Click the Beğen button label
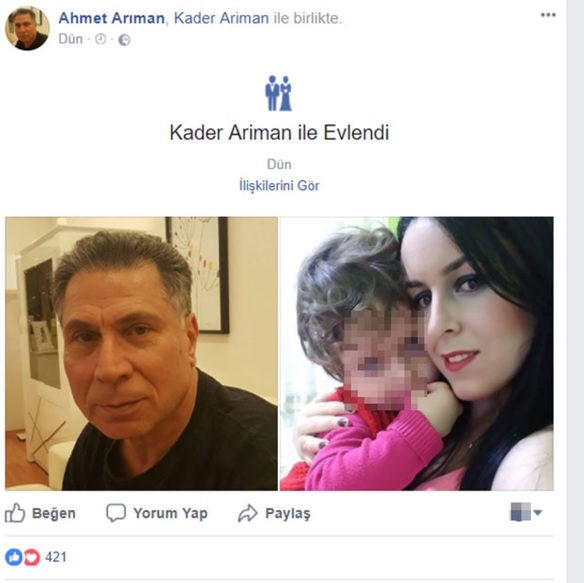584x583 pixels. 54,513
